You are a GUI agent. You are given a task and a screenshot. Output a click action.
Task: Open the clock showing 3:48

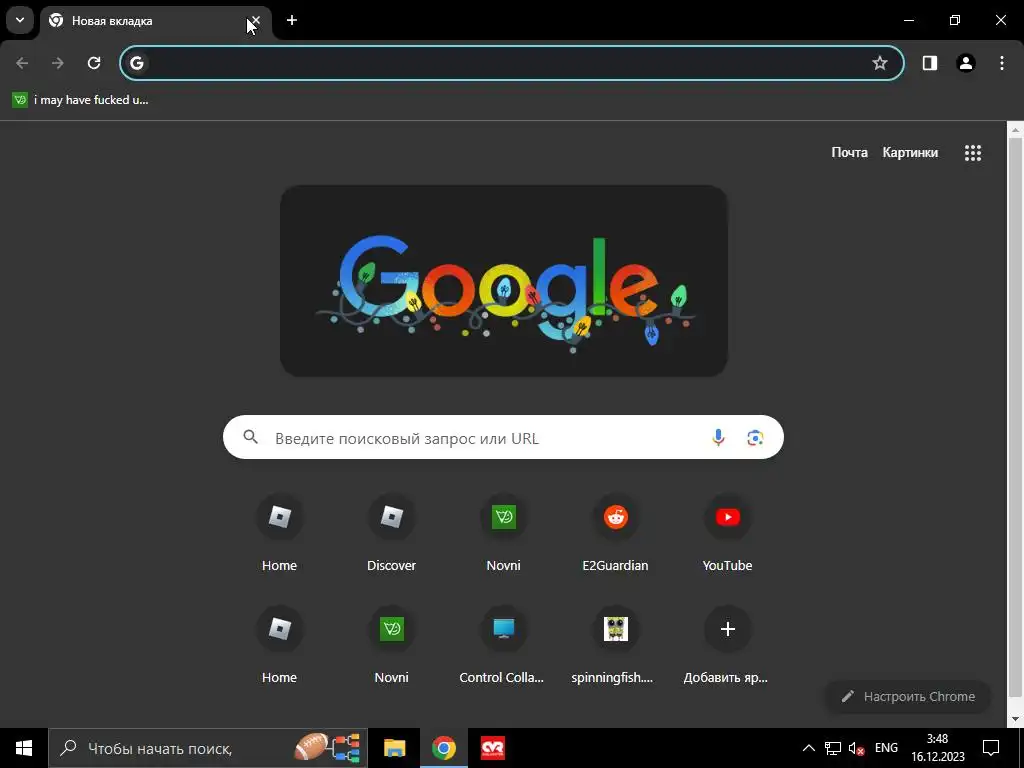point(938,748)
